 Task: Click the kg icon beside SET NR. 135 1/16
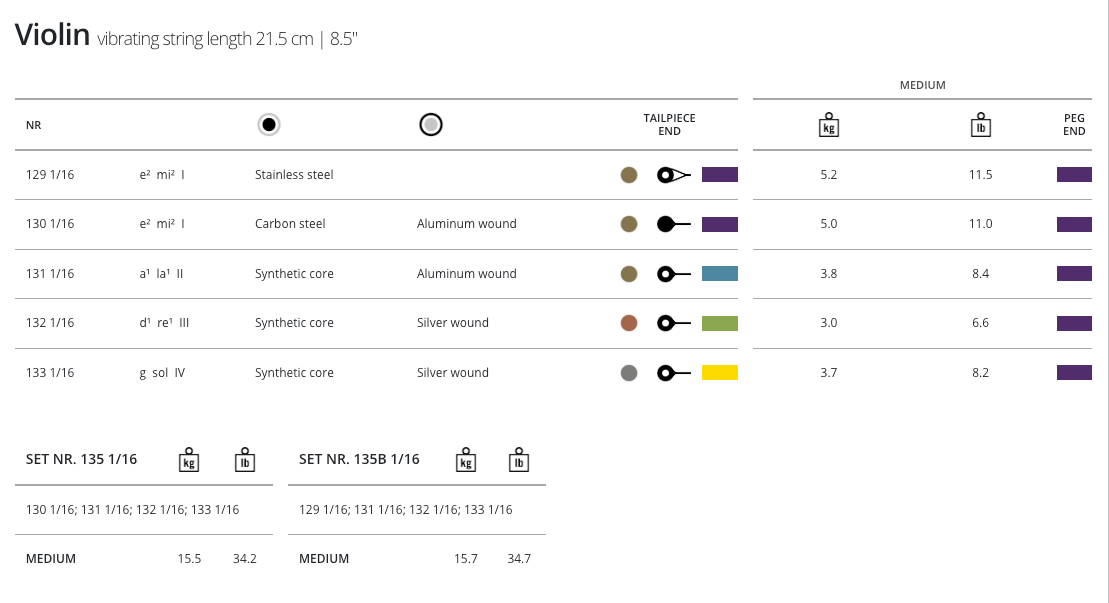[x=188, y=460]
